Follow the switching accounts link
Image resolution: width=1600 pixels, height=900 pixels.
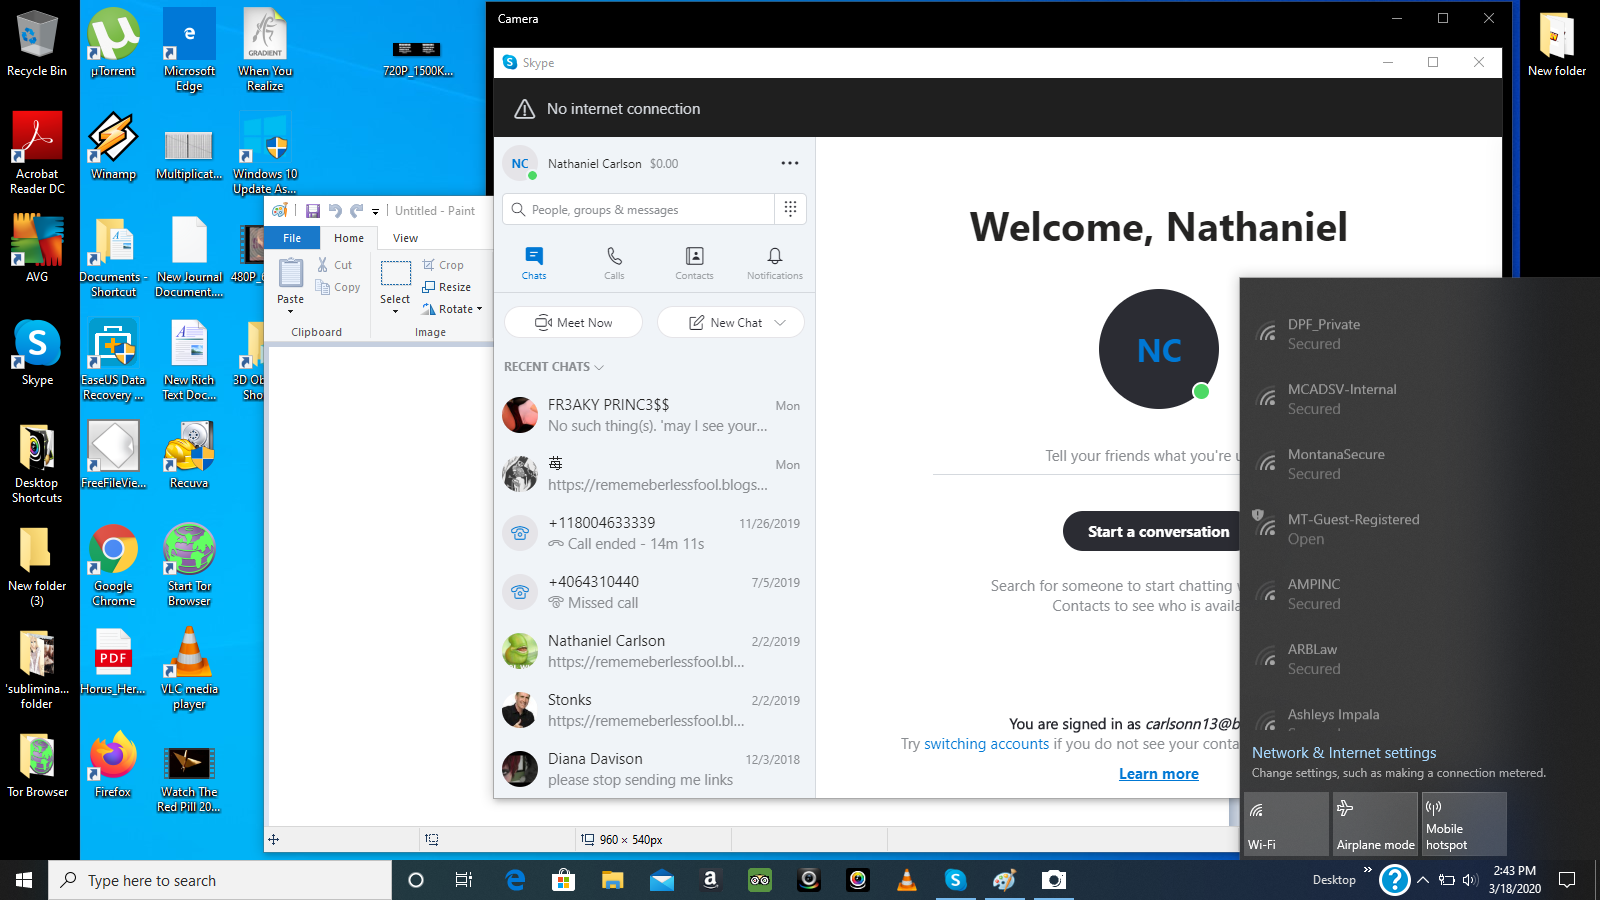click(x=986, y=744)
